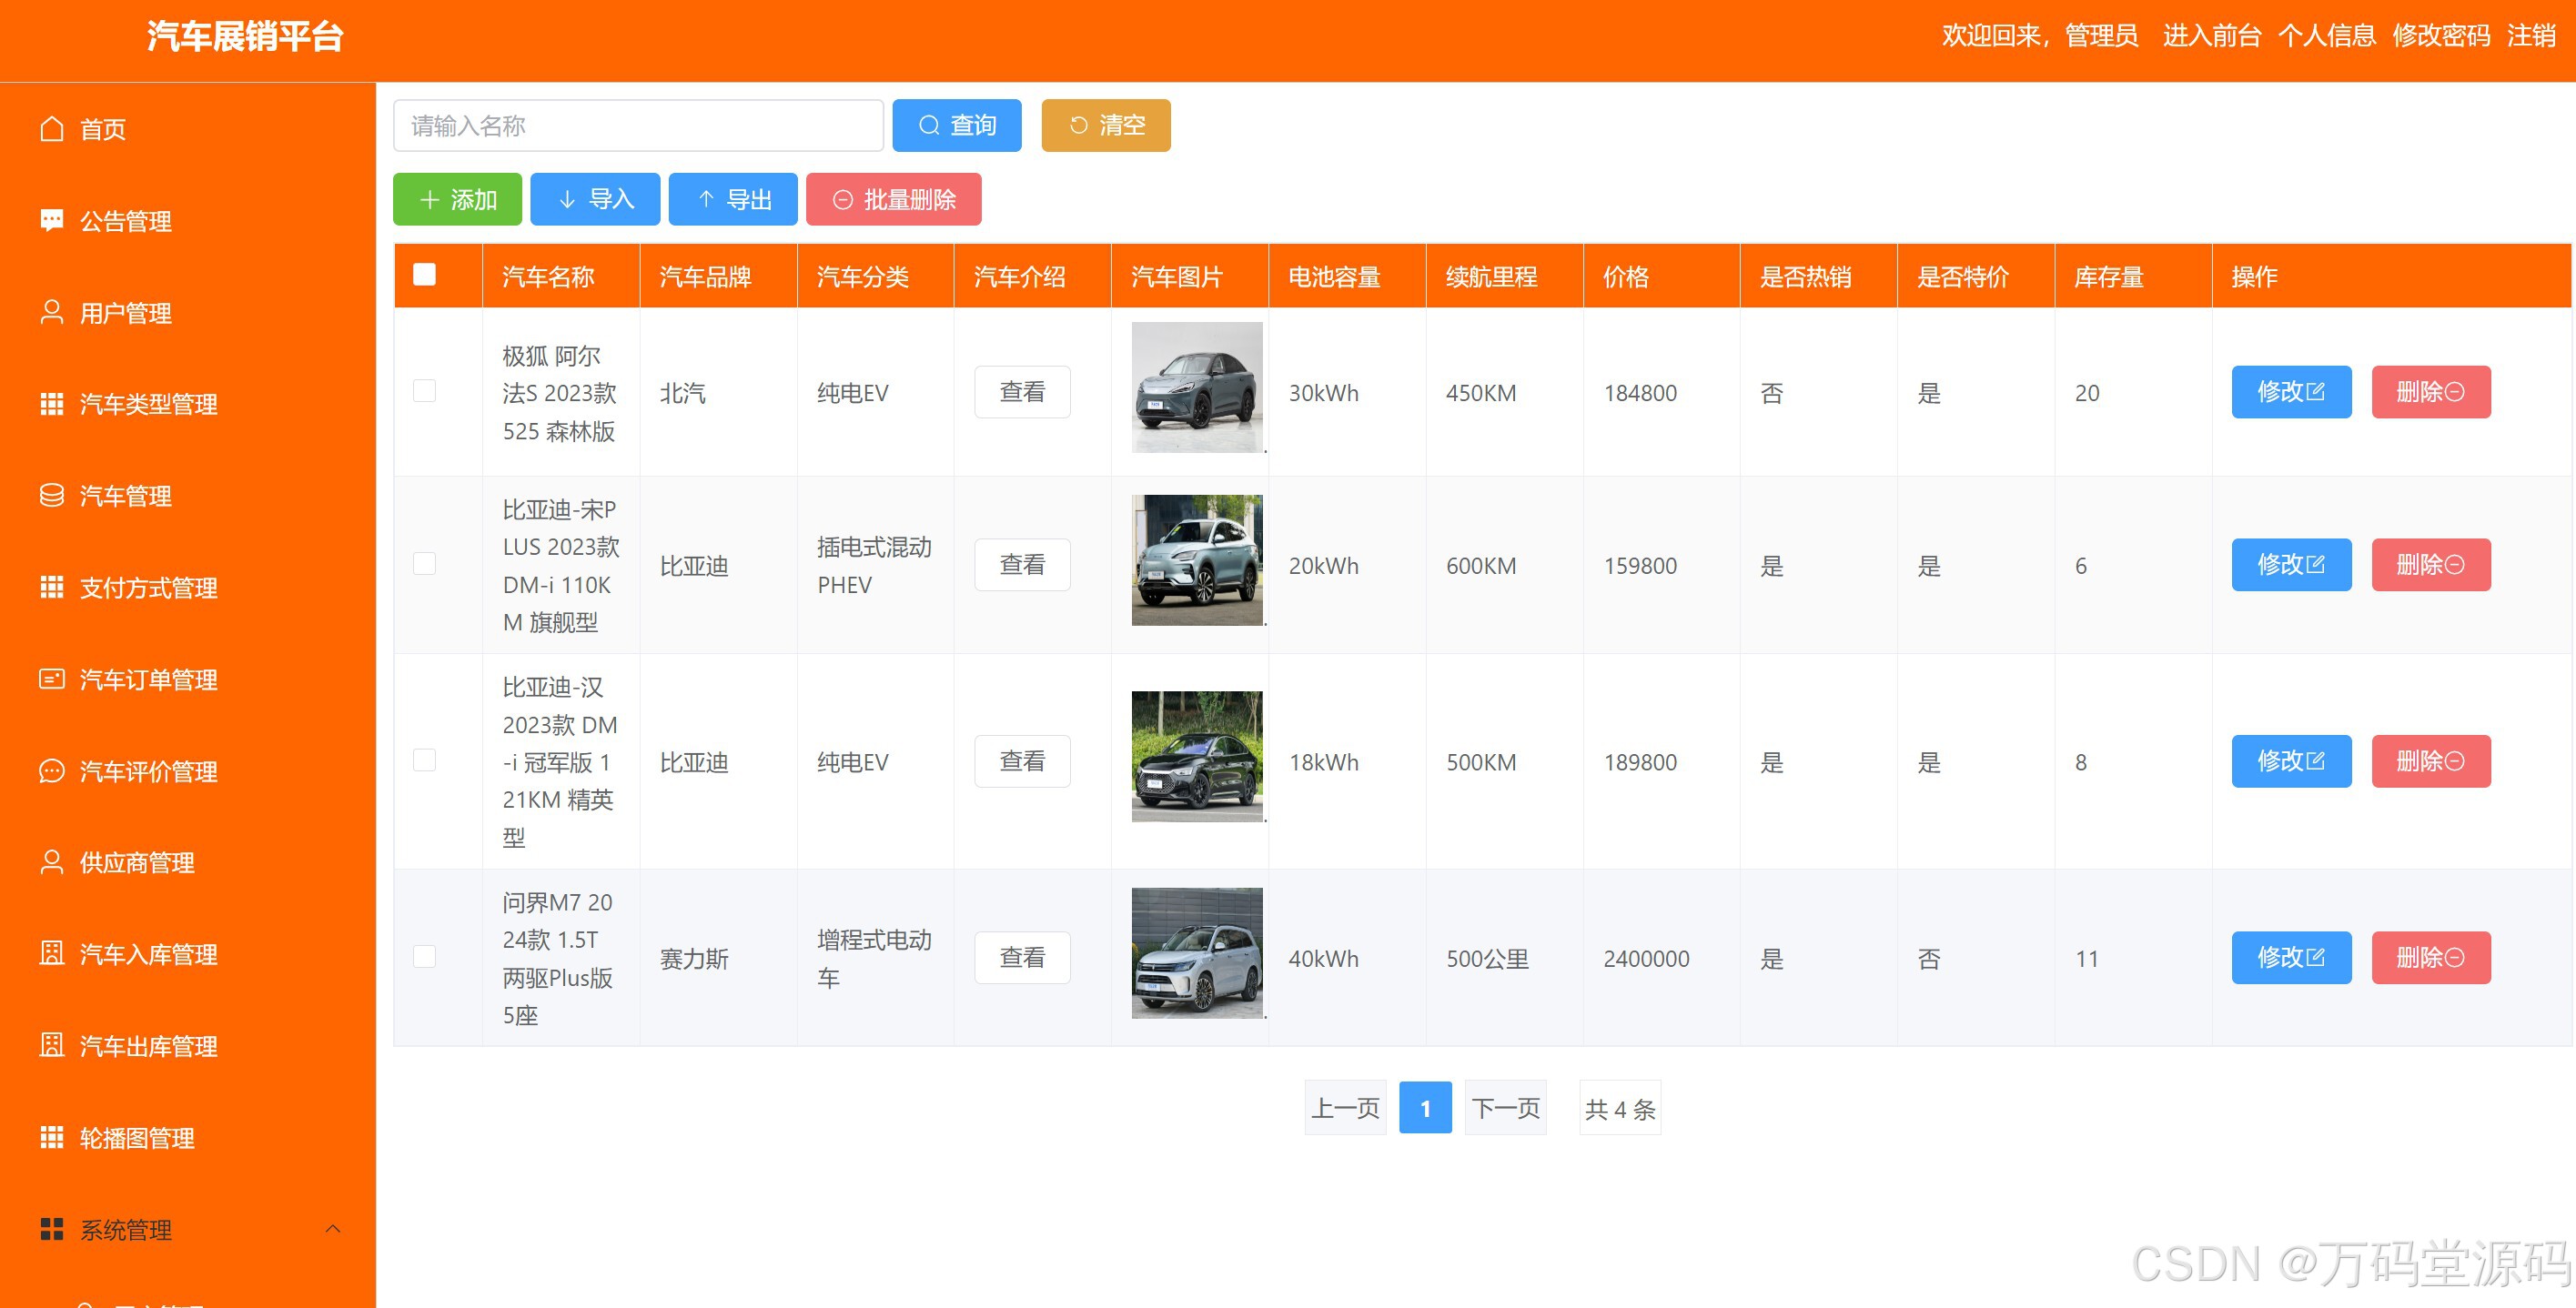Screen dimensions: 2576x1308
Task: Click the person icon next to 用户管理
Action: (52, 312)
